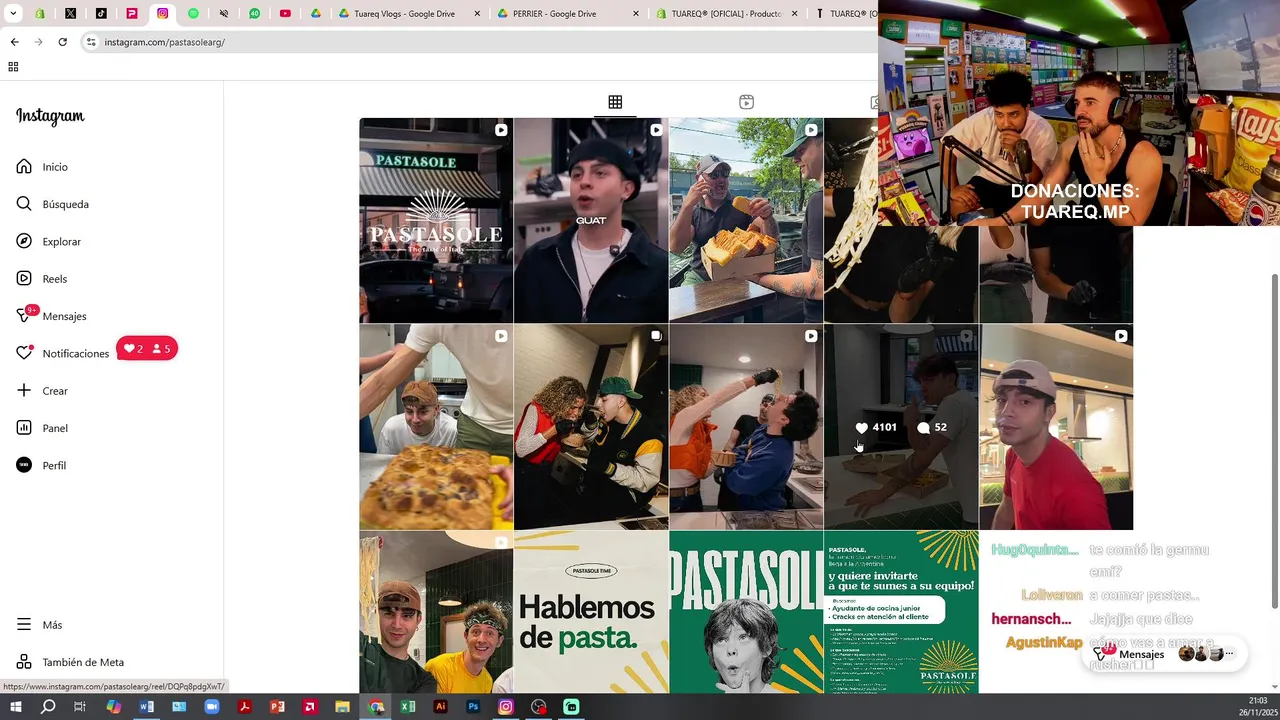Switch to the TikTok pinned tab
Viewport: 1280px width, 720px height.
tap(101, 14)
